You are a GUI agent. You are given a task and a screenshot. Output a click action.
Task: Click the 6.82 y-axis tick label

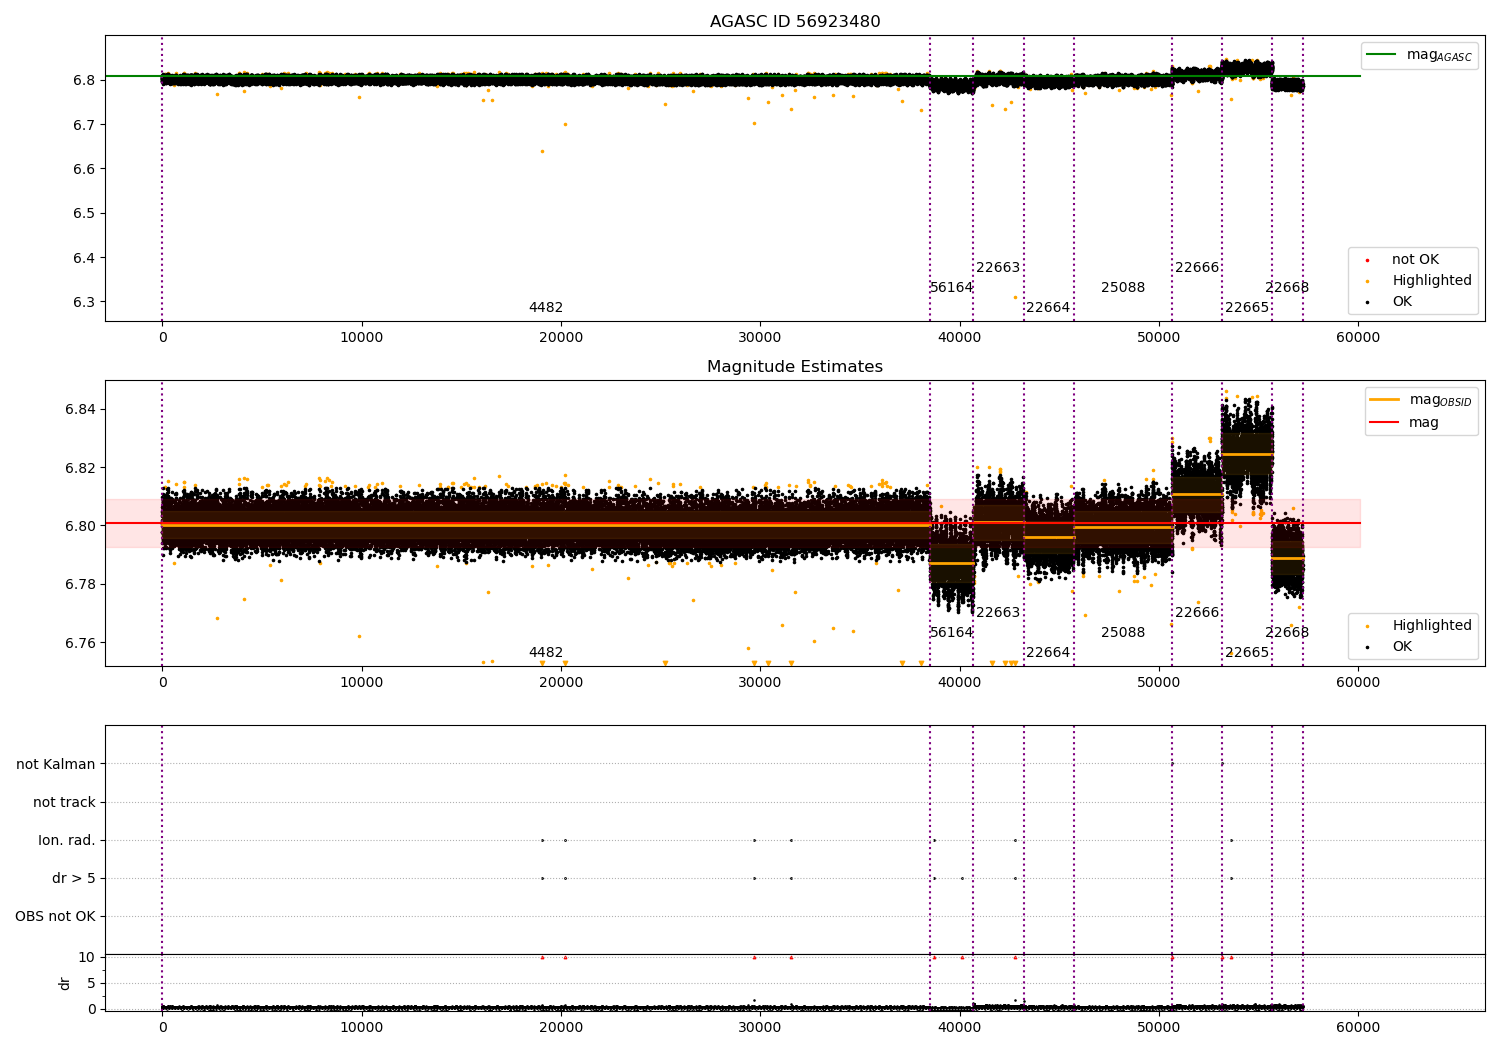(80, 468)
